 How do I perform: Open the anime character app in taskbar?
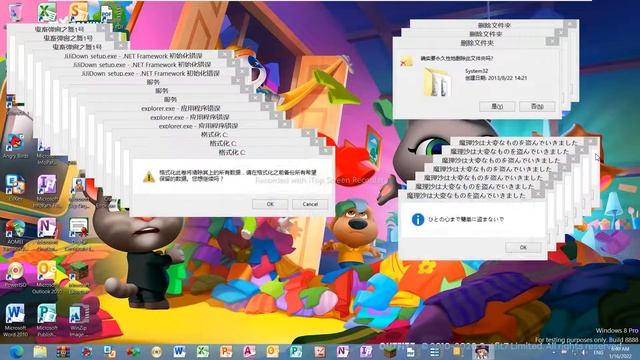pyautogui.click(x=482, y=351)
